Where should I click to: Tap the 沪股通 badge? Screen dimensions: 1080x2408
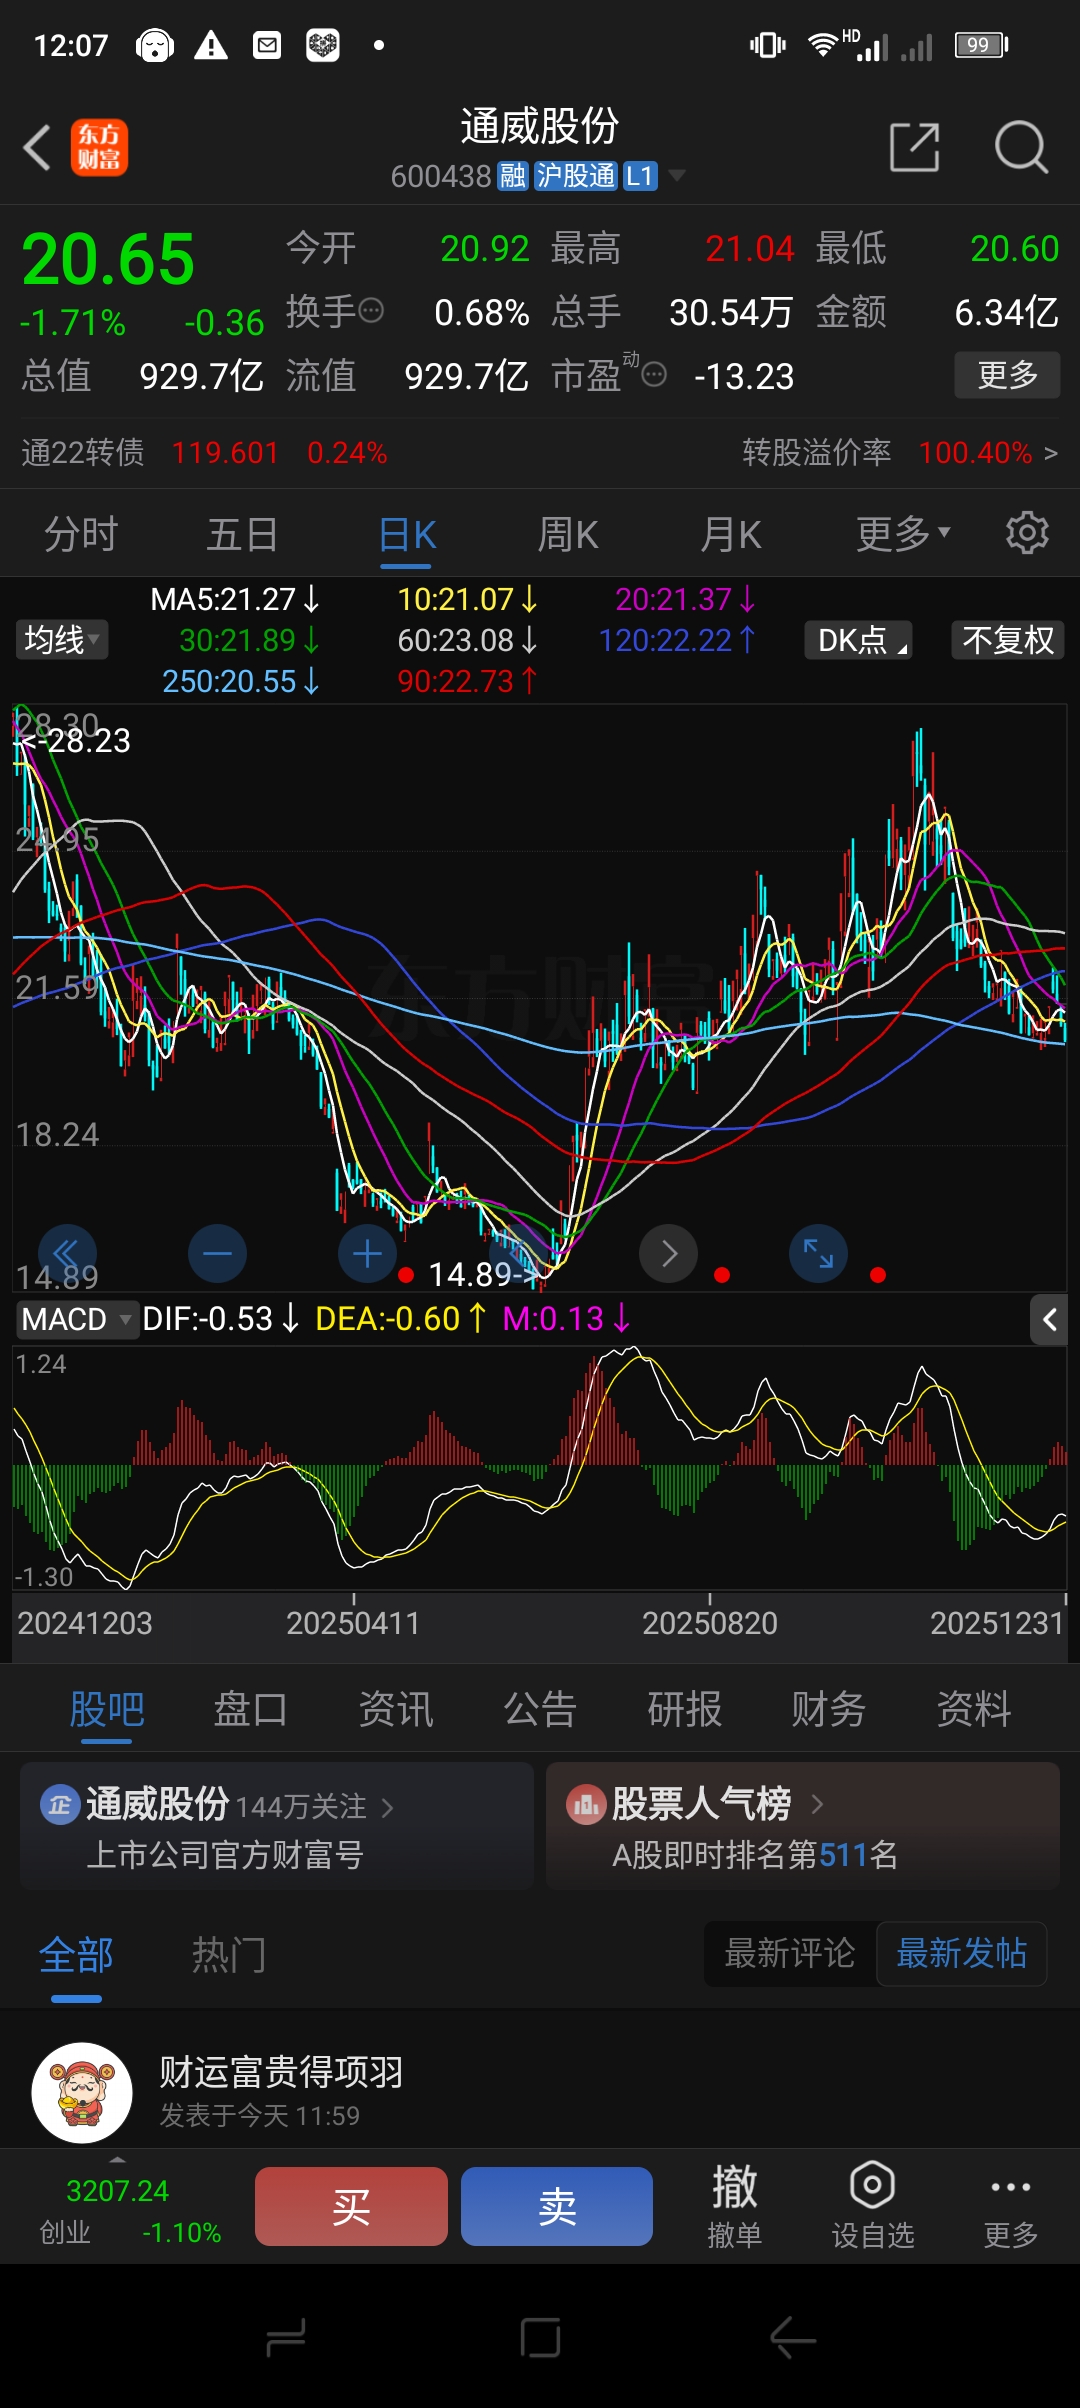pos(575,177)
